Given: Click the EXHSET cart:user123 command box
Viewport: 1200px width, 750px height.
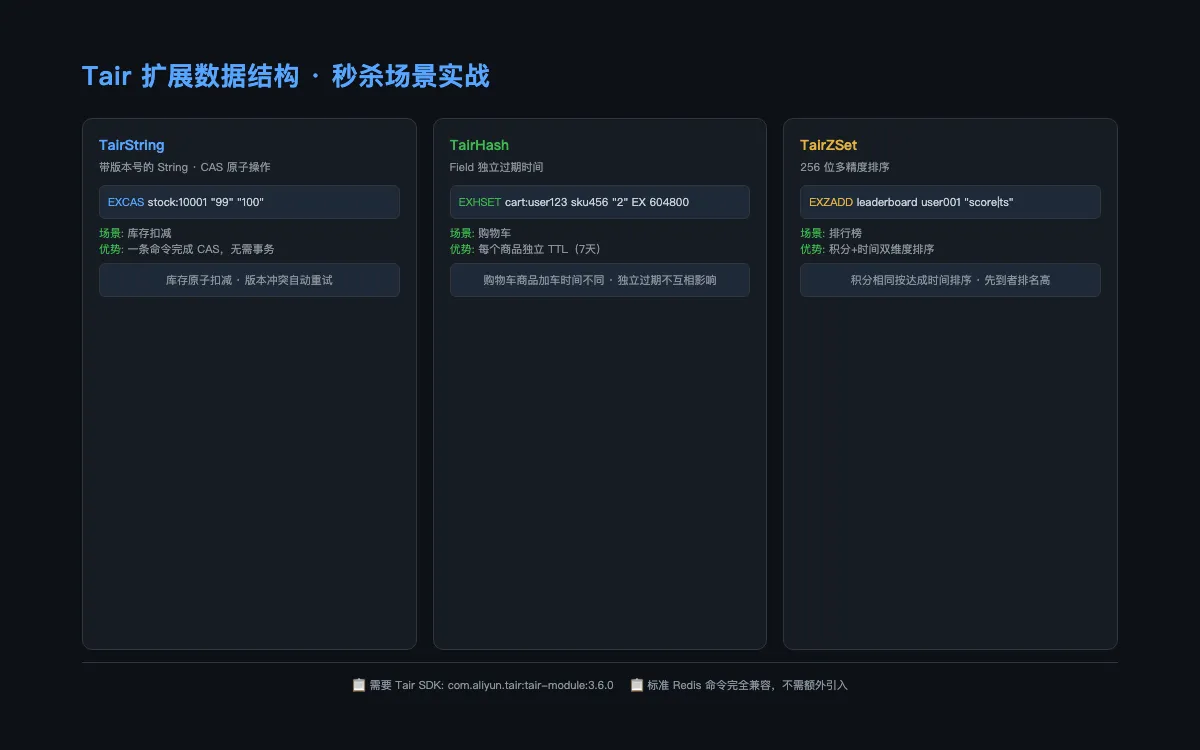Looking at the screenshot, I should click(x=600, y=202).
